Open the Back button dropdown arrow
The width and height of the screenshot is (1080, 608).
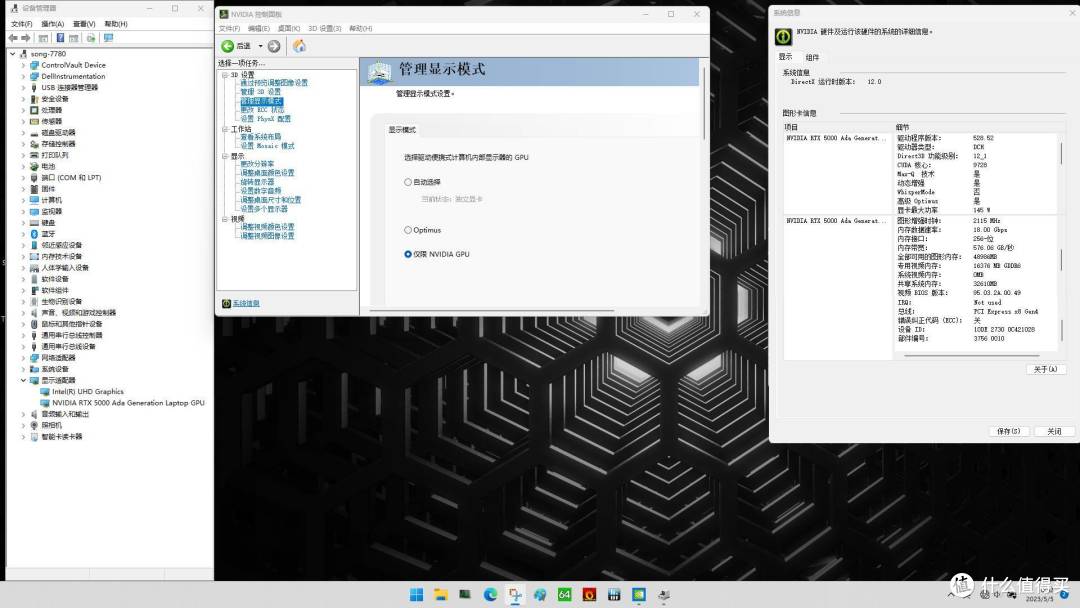259,45
